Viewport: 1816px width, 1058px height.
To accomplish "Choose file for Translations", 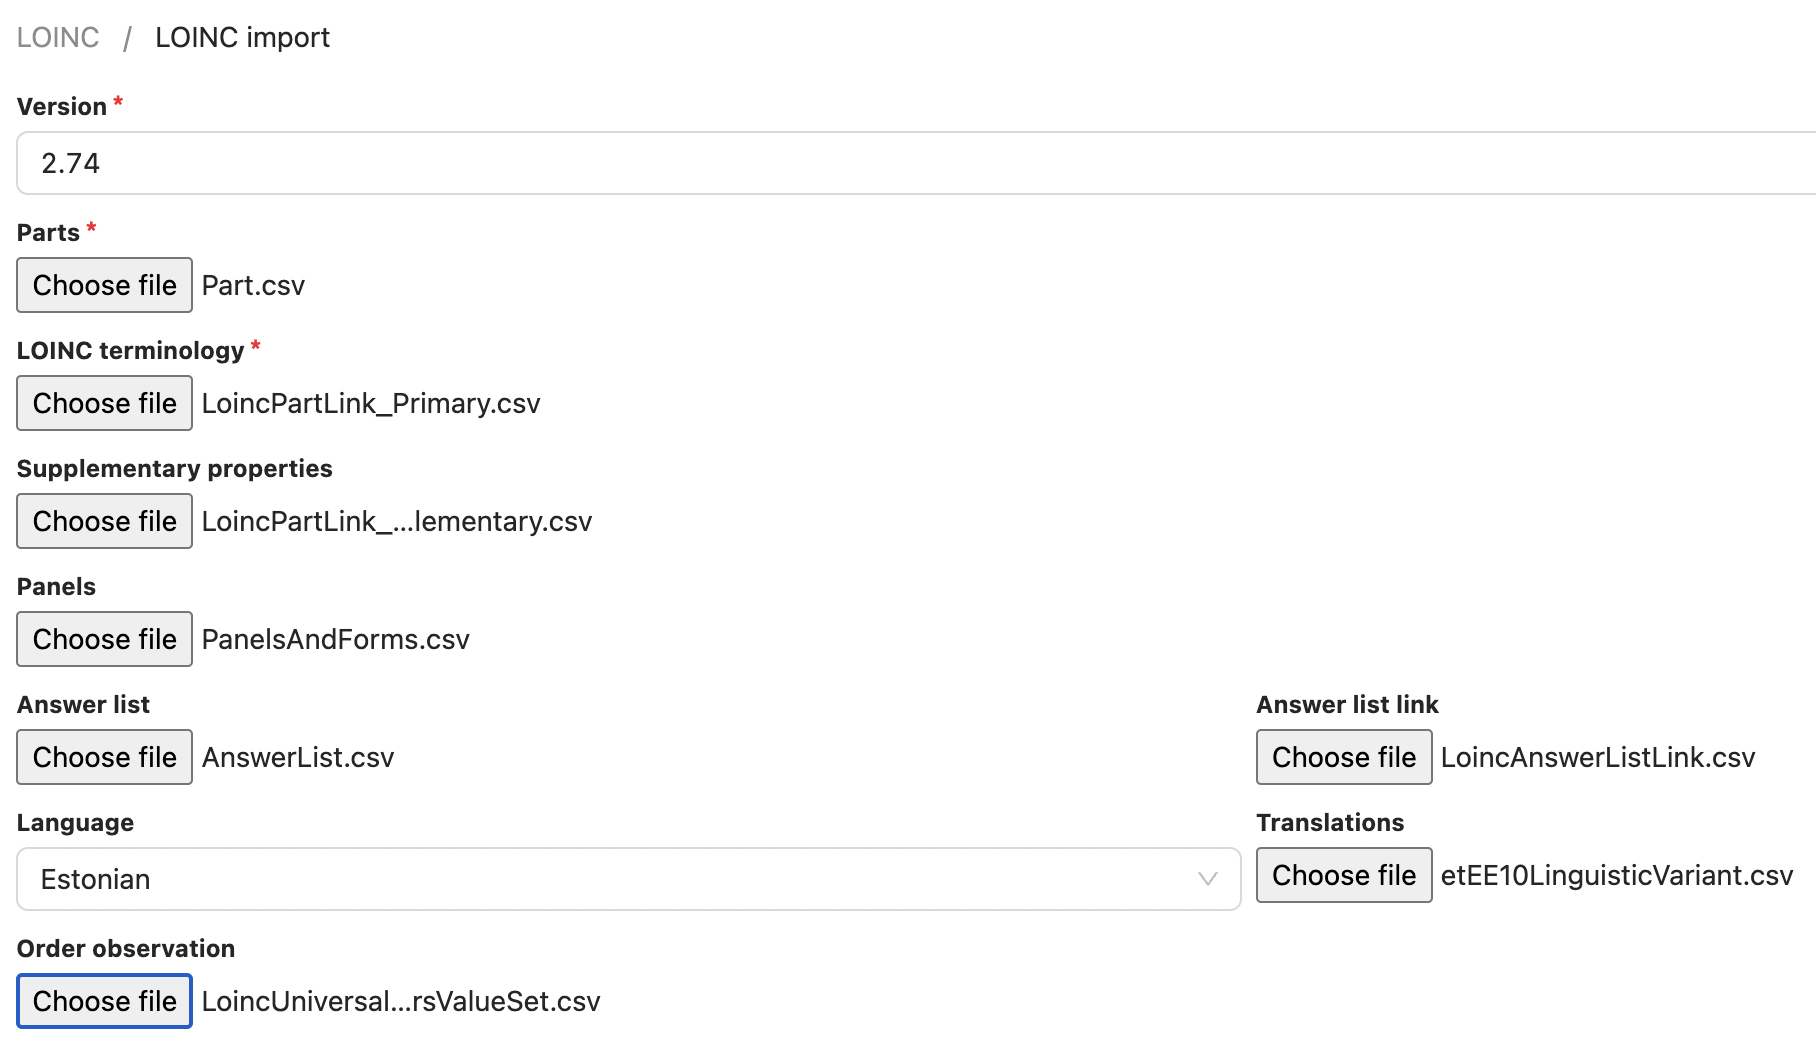I will [1343, 875].
